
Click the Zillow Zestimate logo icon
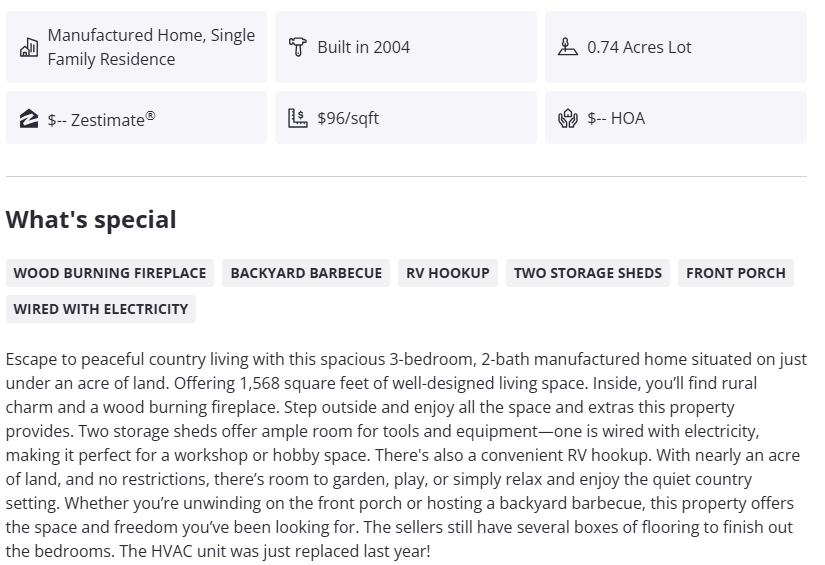(29, 119)
